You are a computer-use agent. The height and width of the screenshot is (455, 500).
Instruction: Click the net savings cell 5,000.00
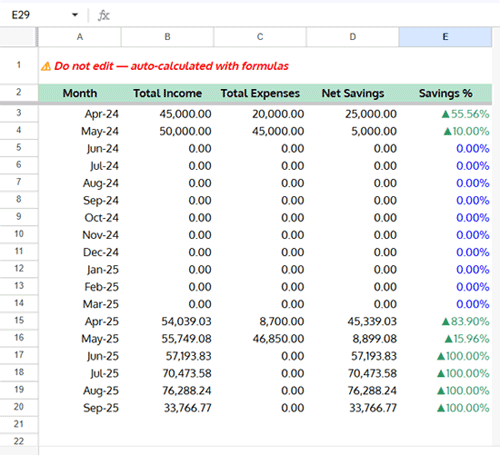tap(353, 131)
